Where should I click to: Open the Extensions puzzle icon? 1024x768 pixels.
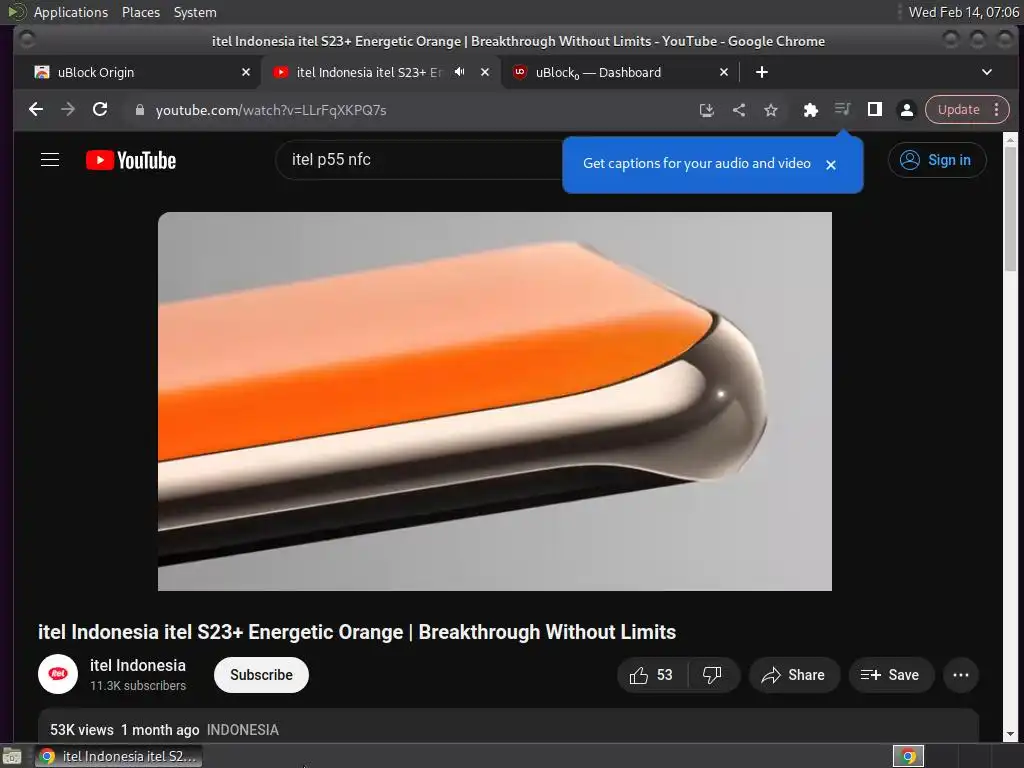pos(810,110)
